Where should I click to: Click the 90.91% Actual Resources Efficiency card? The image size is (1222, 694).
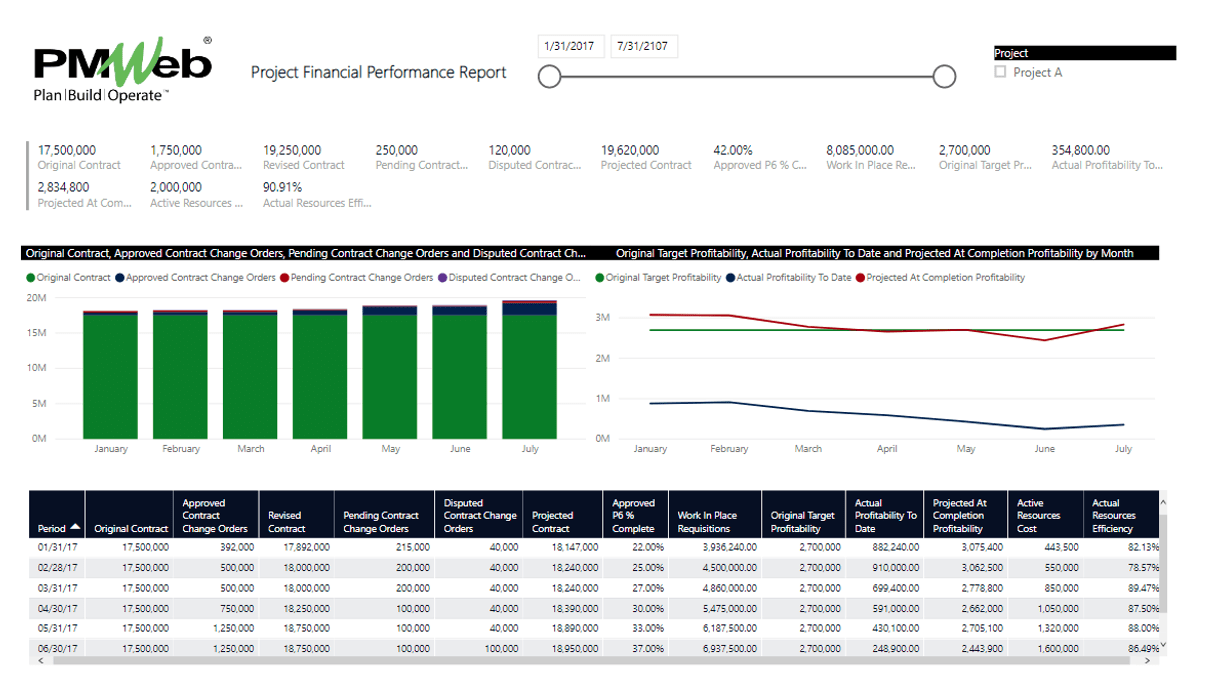317,194
